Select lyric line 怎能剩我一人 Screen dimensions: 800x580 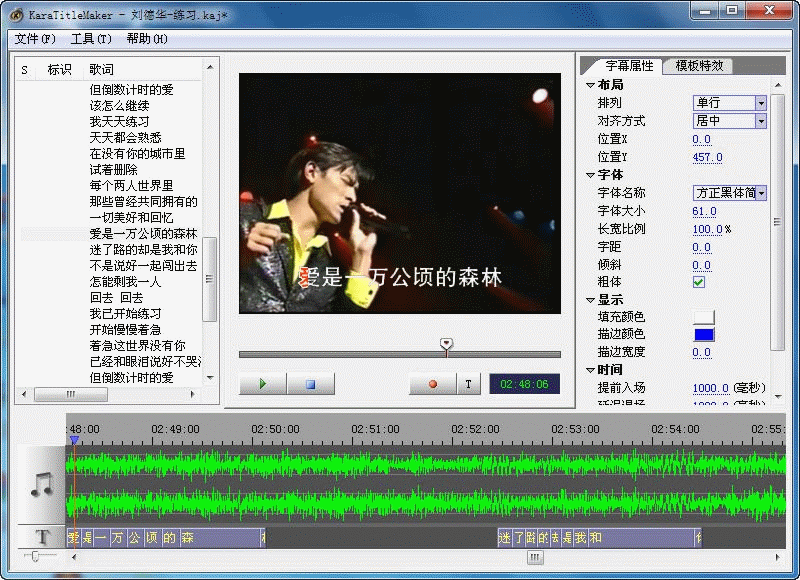click(x=125, y=282)
